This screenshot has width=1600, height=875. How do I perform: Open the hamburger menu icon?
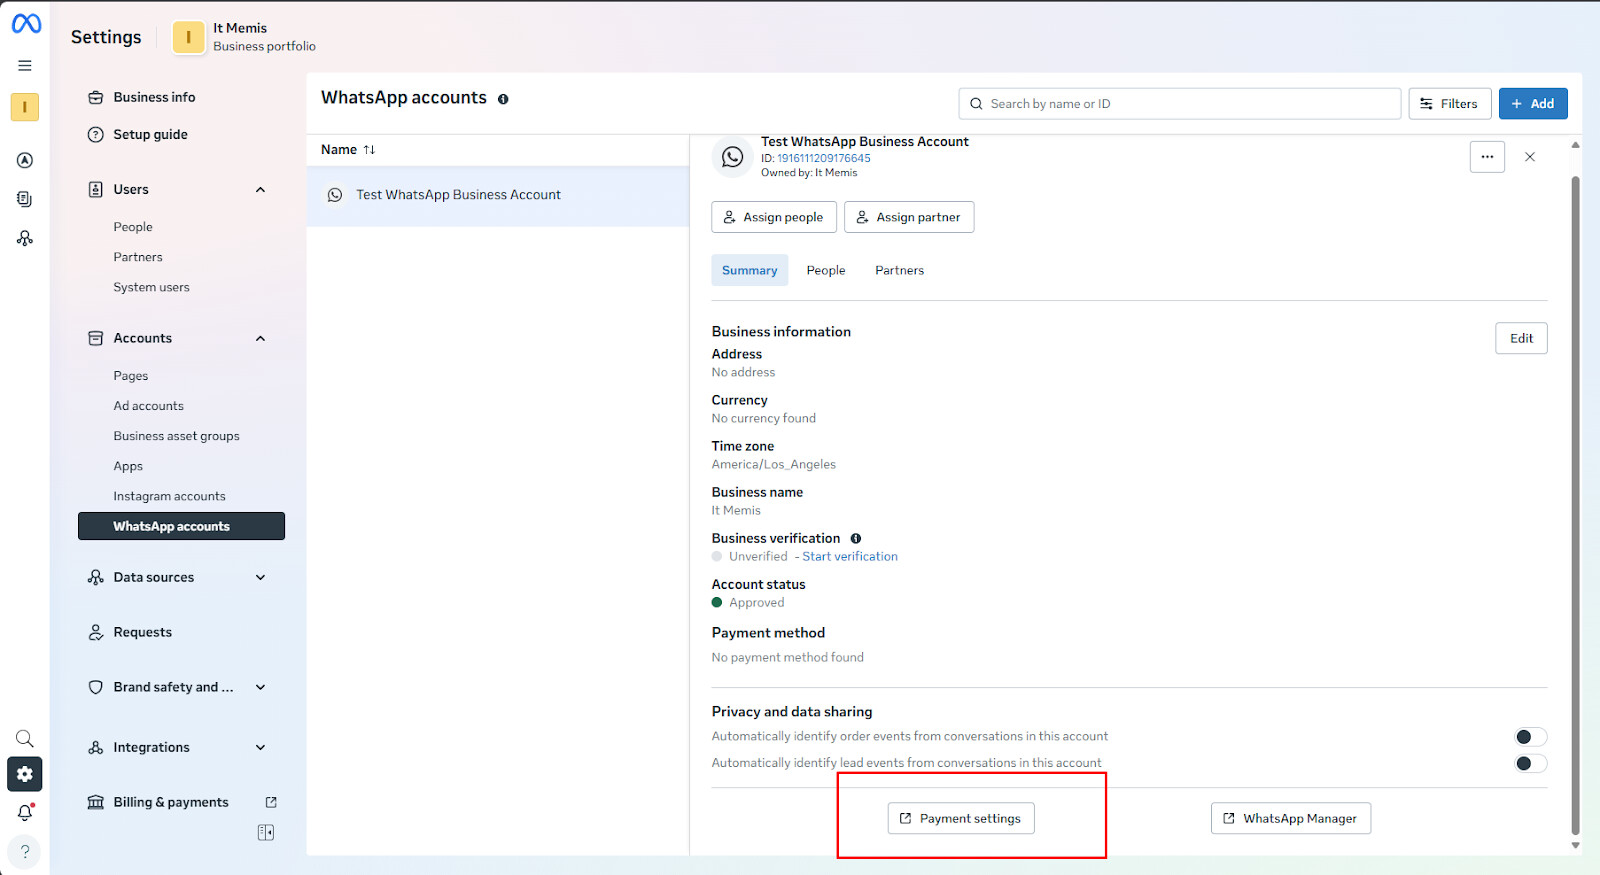[x=25, y=66]
